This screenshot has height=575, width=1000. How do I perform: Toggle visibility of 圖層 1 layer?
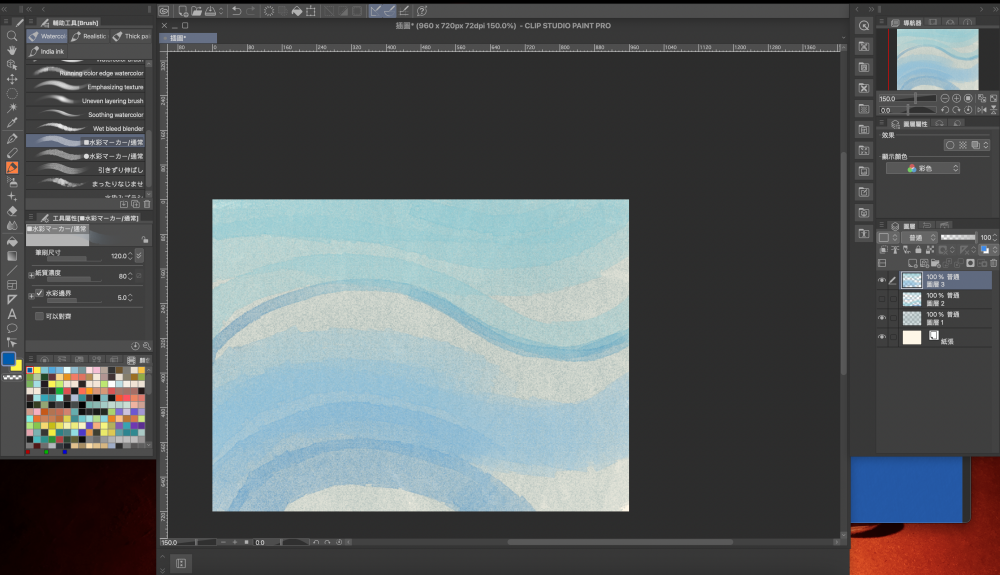tap(882, 317)
